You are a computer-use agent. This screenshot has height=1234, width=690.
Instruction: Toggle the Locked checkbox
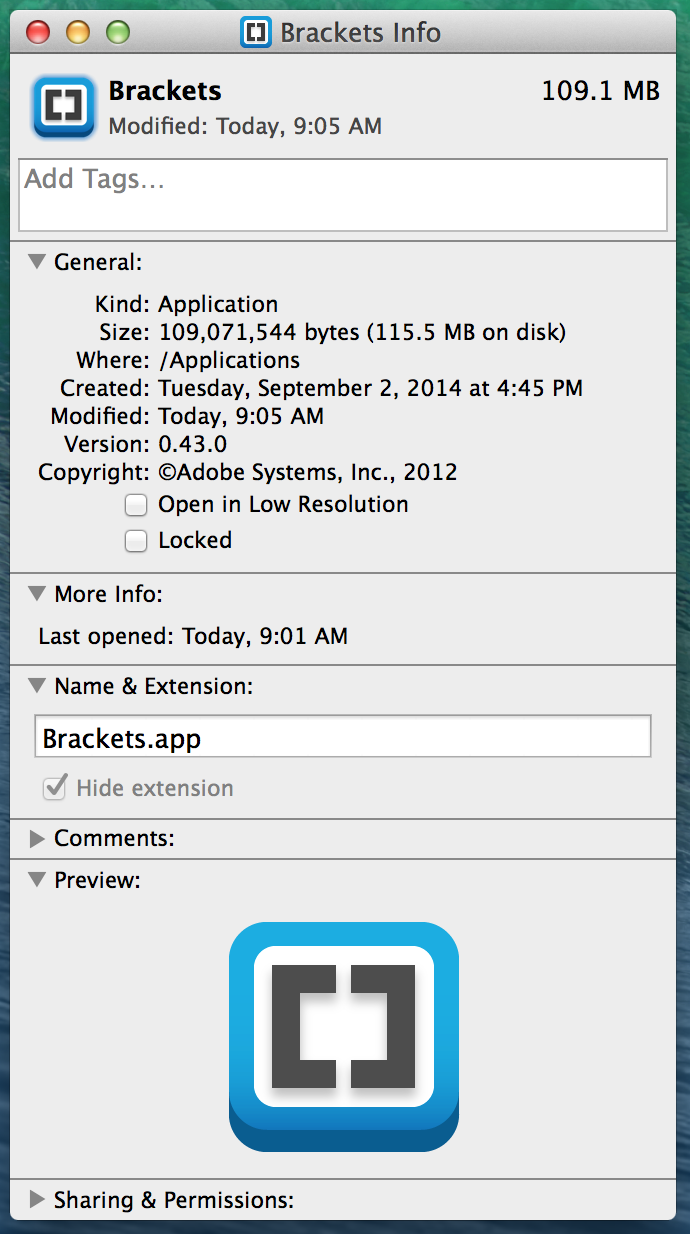pyautogui.click(x=135, y=541)
